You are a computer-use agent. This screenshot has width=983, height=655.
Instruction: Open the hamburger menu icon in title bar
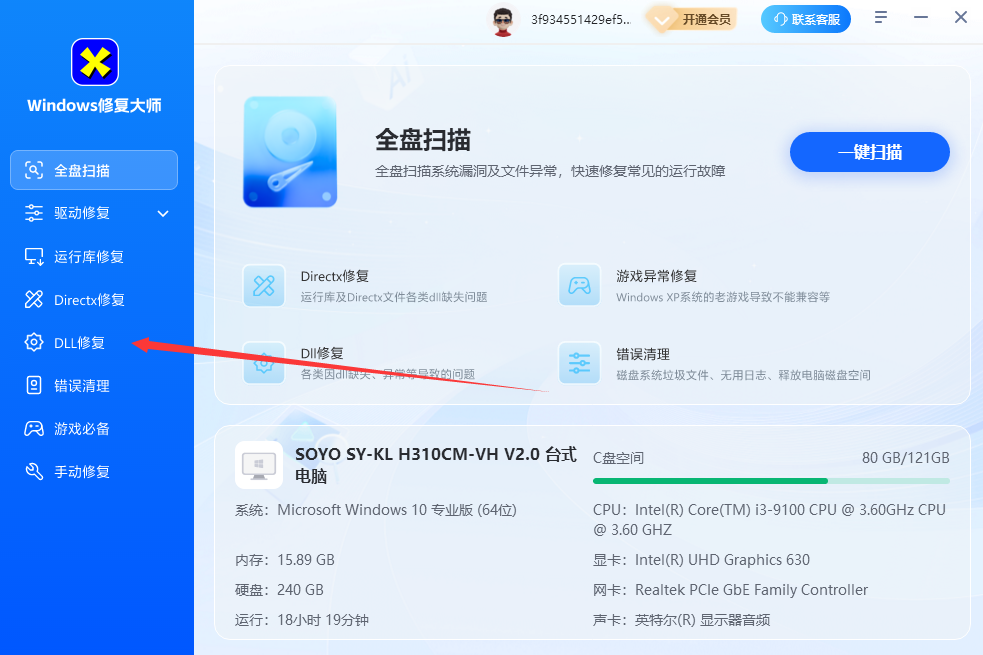tap(881, 18)
